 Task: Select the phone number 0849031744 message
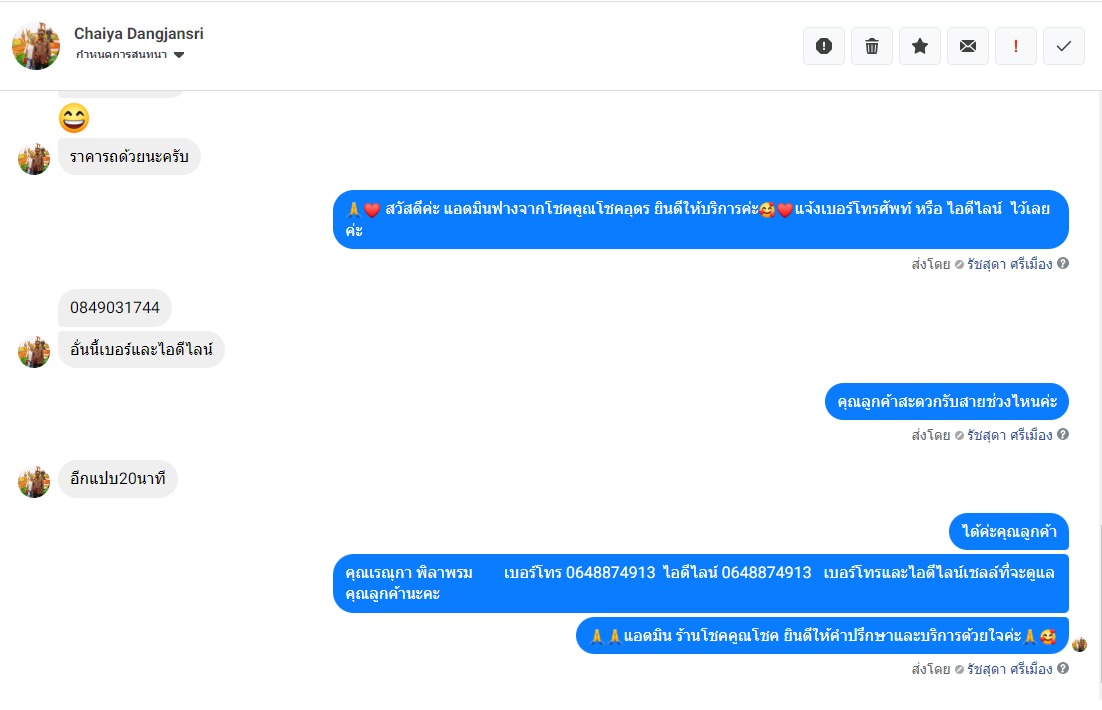coord(115,308)
